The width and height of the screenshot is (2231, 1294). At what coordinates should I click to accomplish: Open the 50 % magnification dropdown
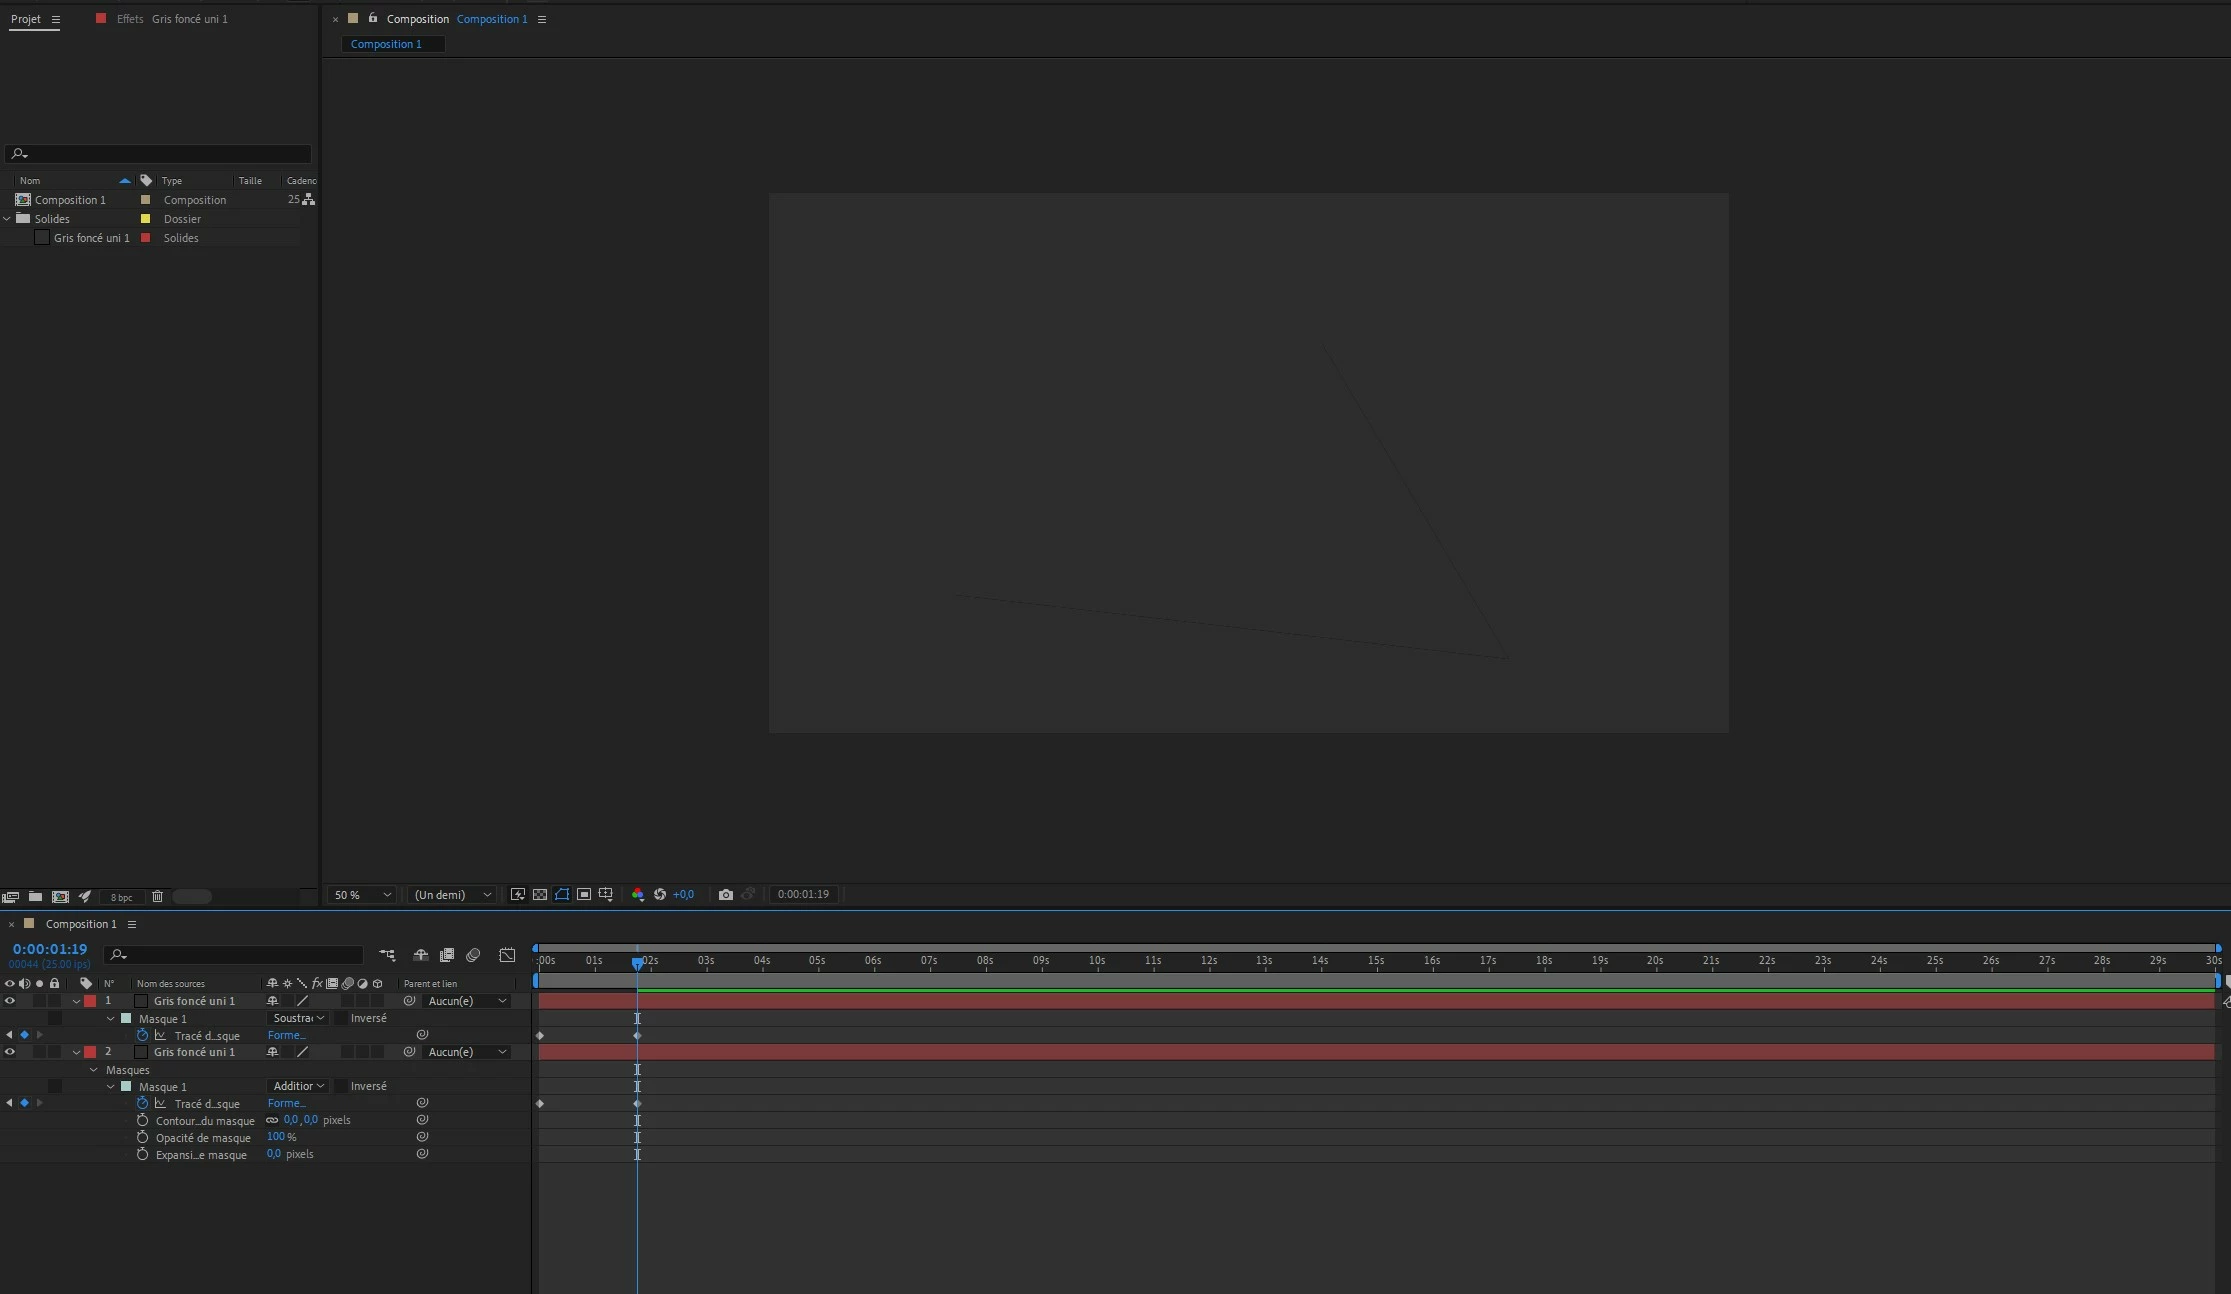[x=362, y=894]
